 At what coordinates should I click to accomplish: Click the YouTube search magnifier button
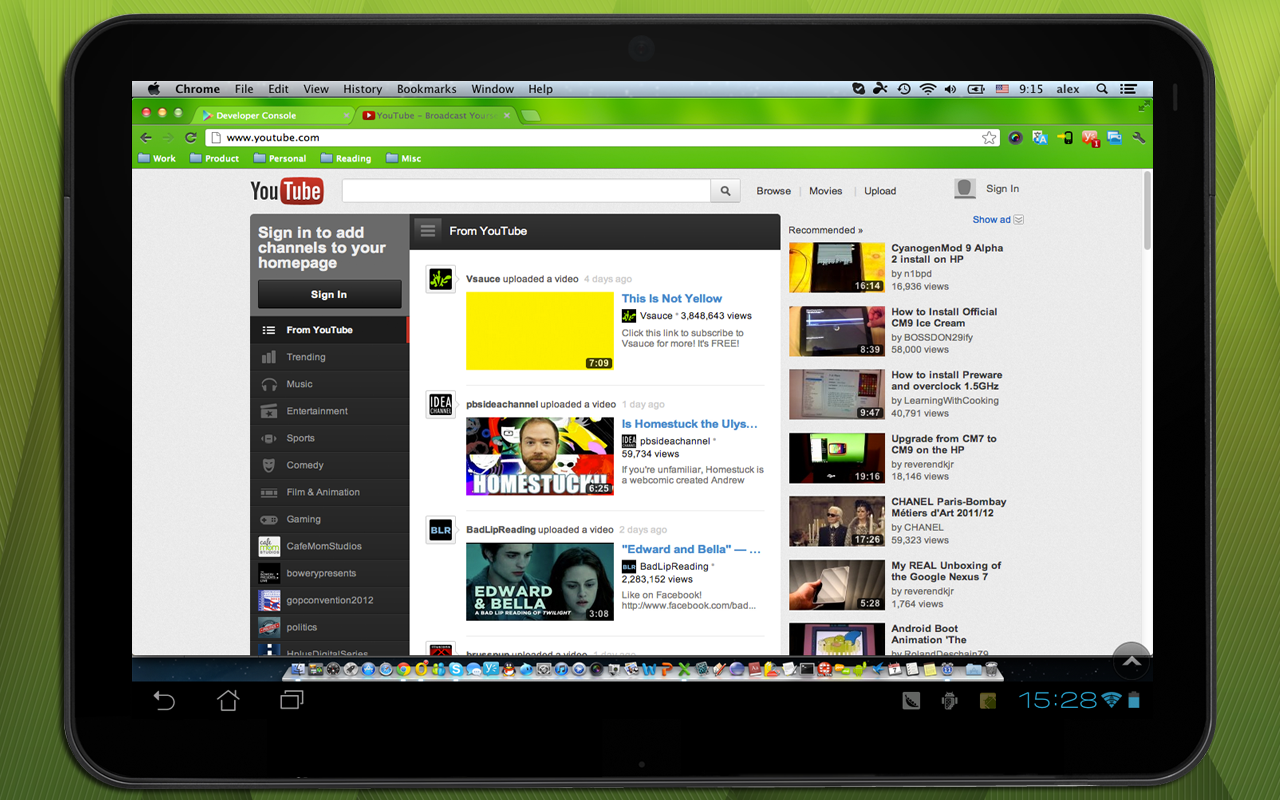tap(726, 191)
